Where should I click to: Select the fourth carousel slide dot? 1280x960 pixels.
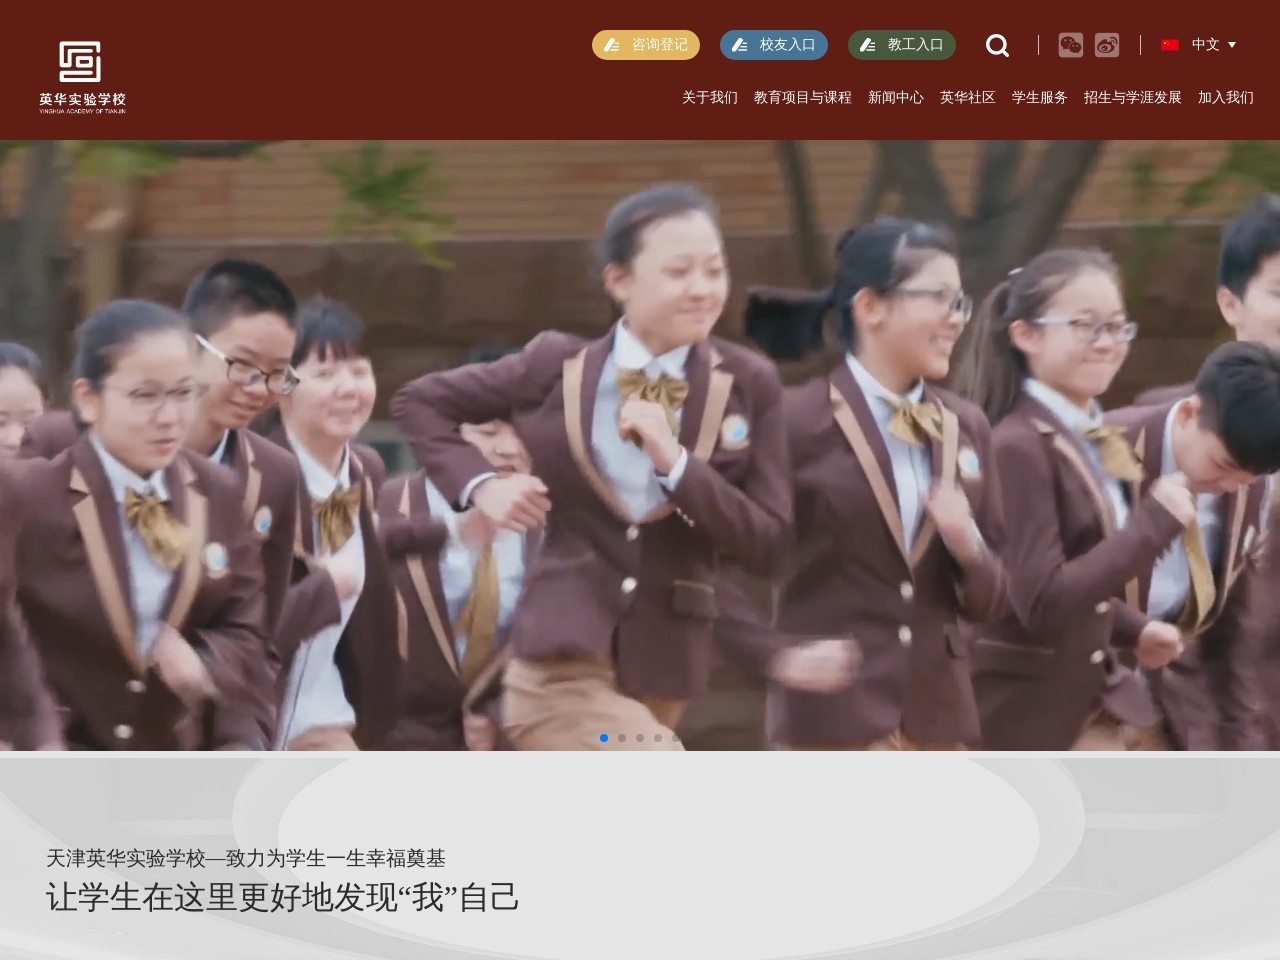(x=658, y=738)
